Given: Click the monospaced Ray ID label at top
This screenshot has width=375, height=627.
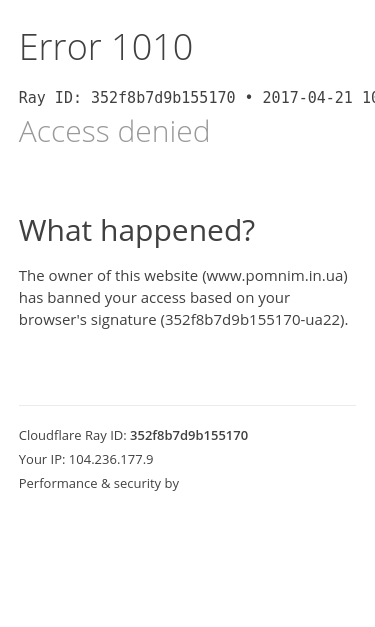Looking at the screenshot, I should click(50, 98).
